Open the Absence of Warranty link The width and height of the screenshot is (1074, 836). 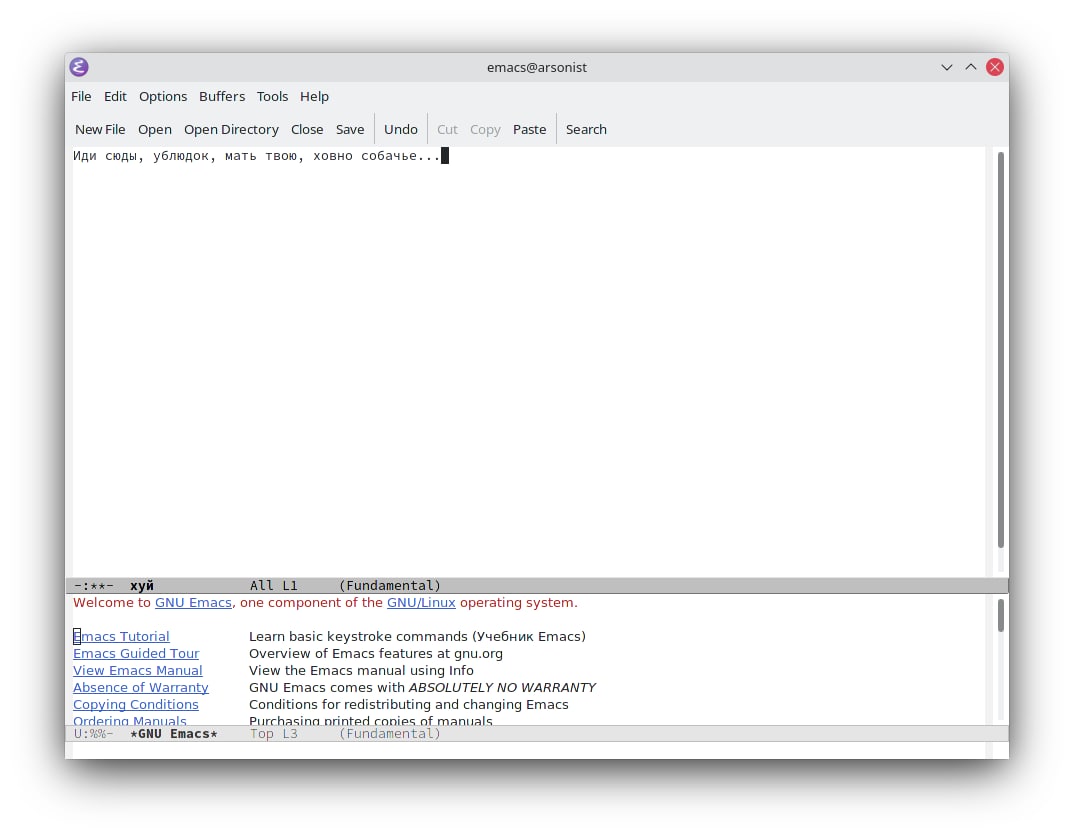click(x=141, y=687)
